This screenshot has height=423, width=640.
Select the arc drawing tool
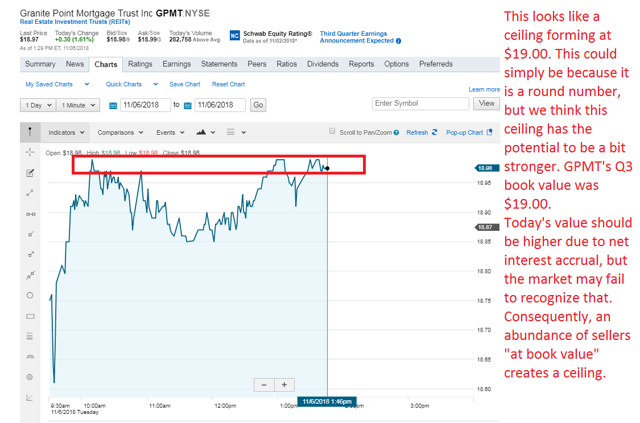point(30,357)
